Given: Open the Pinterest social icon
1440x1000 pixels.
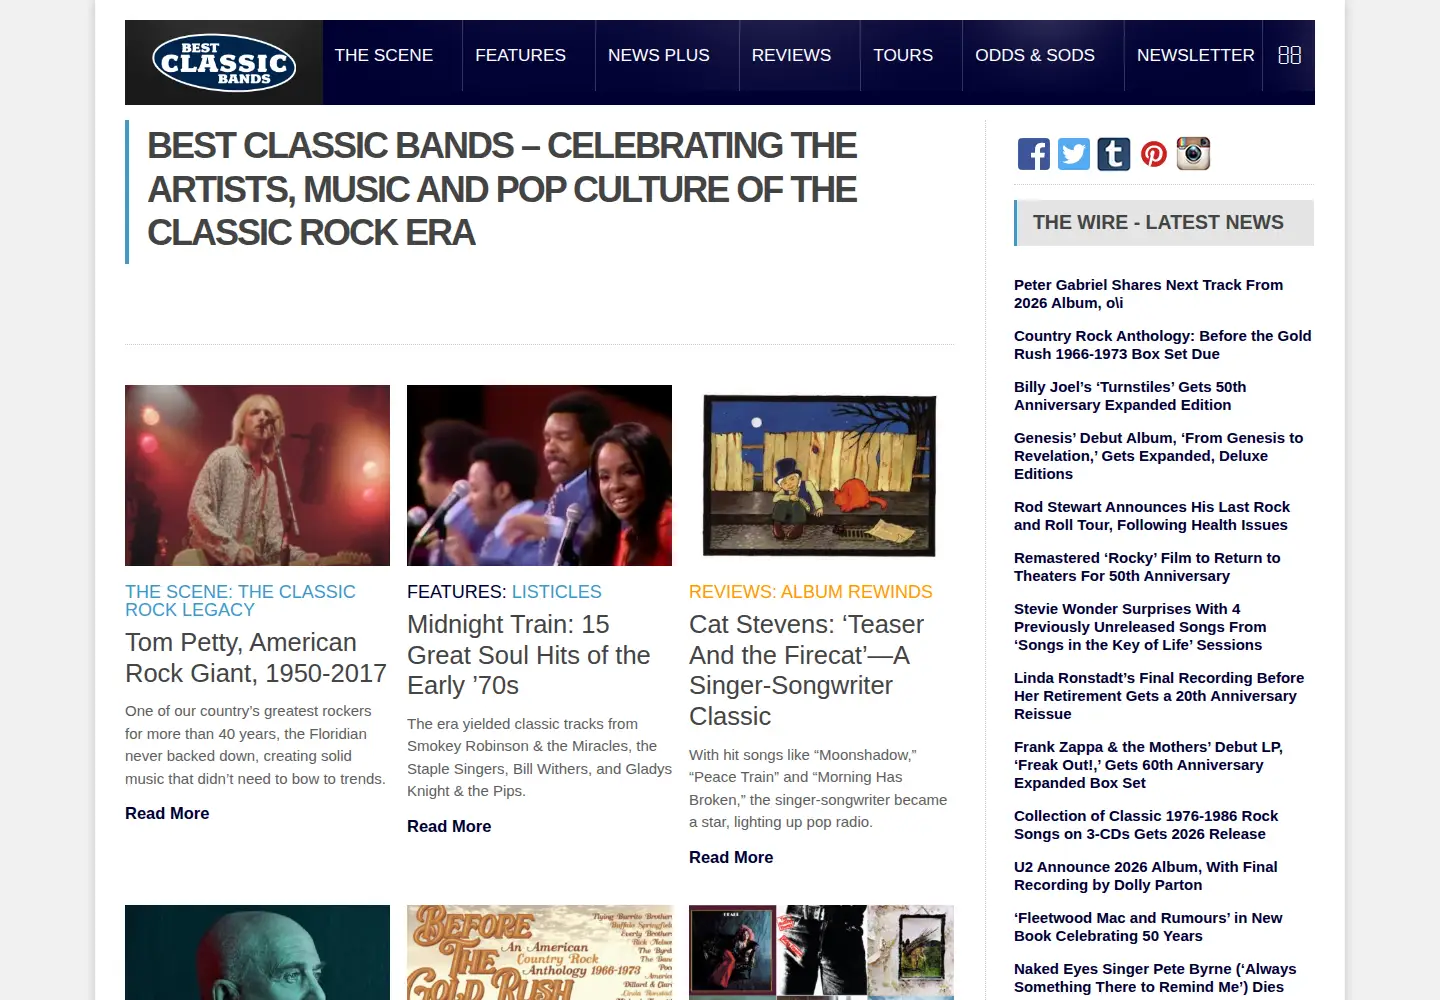Looking at the screenshot, I should pos(1154,154).
